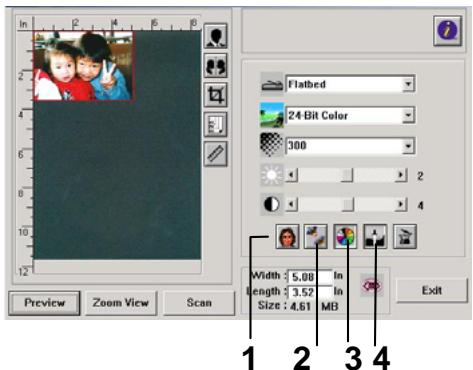
Task: Expand the Flatbed scan source dropdown
Action: pyautogui.click(x=408, y=84)
